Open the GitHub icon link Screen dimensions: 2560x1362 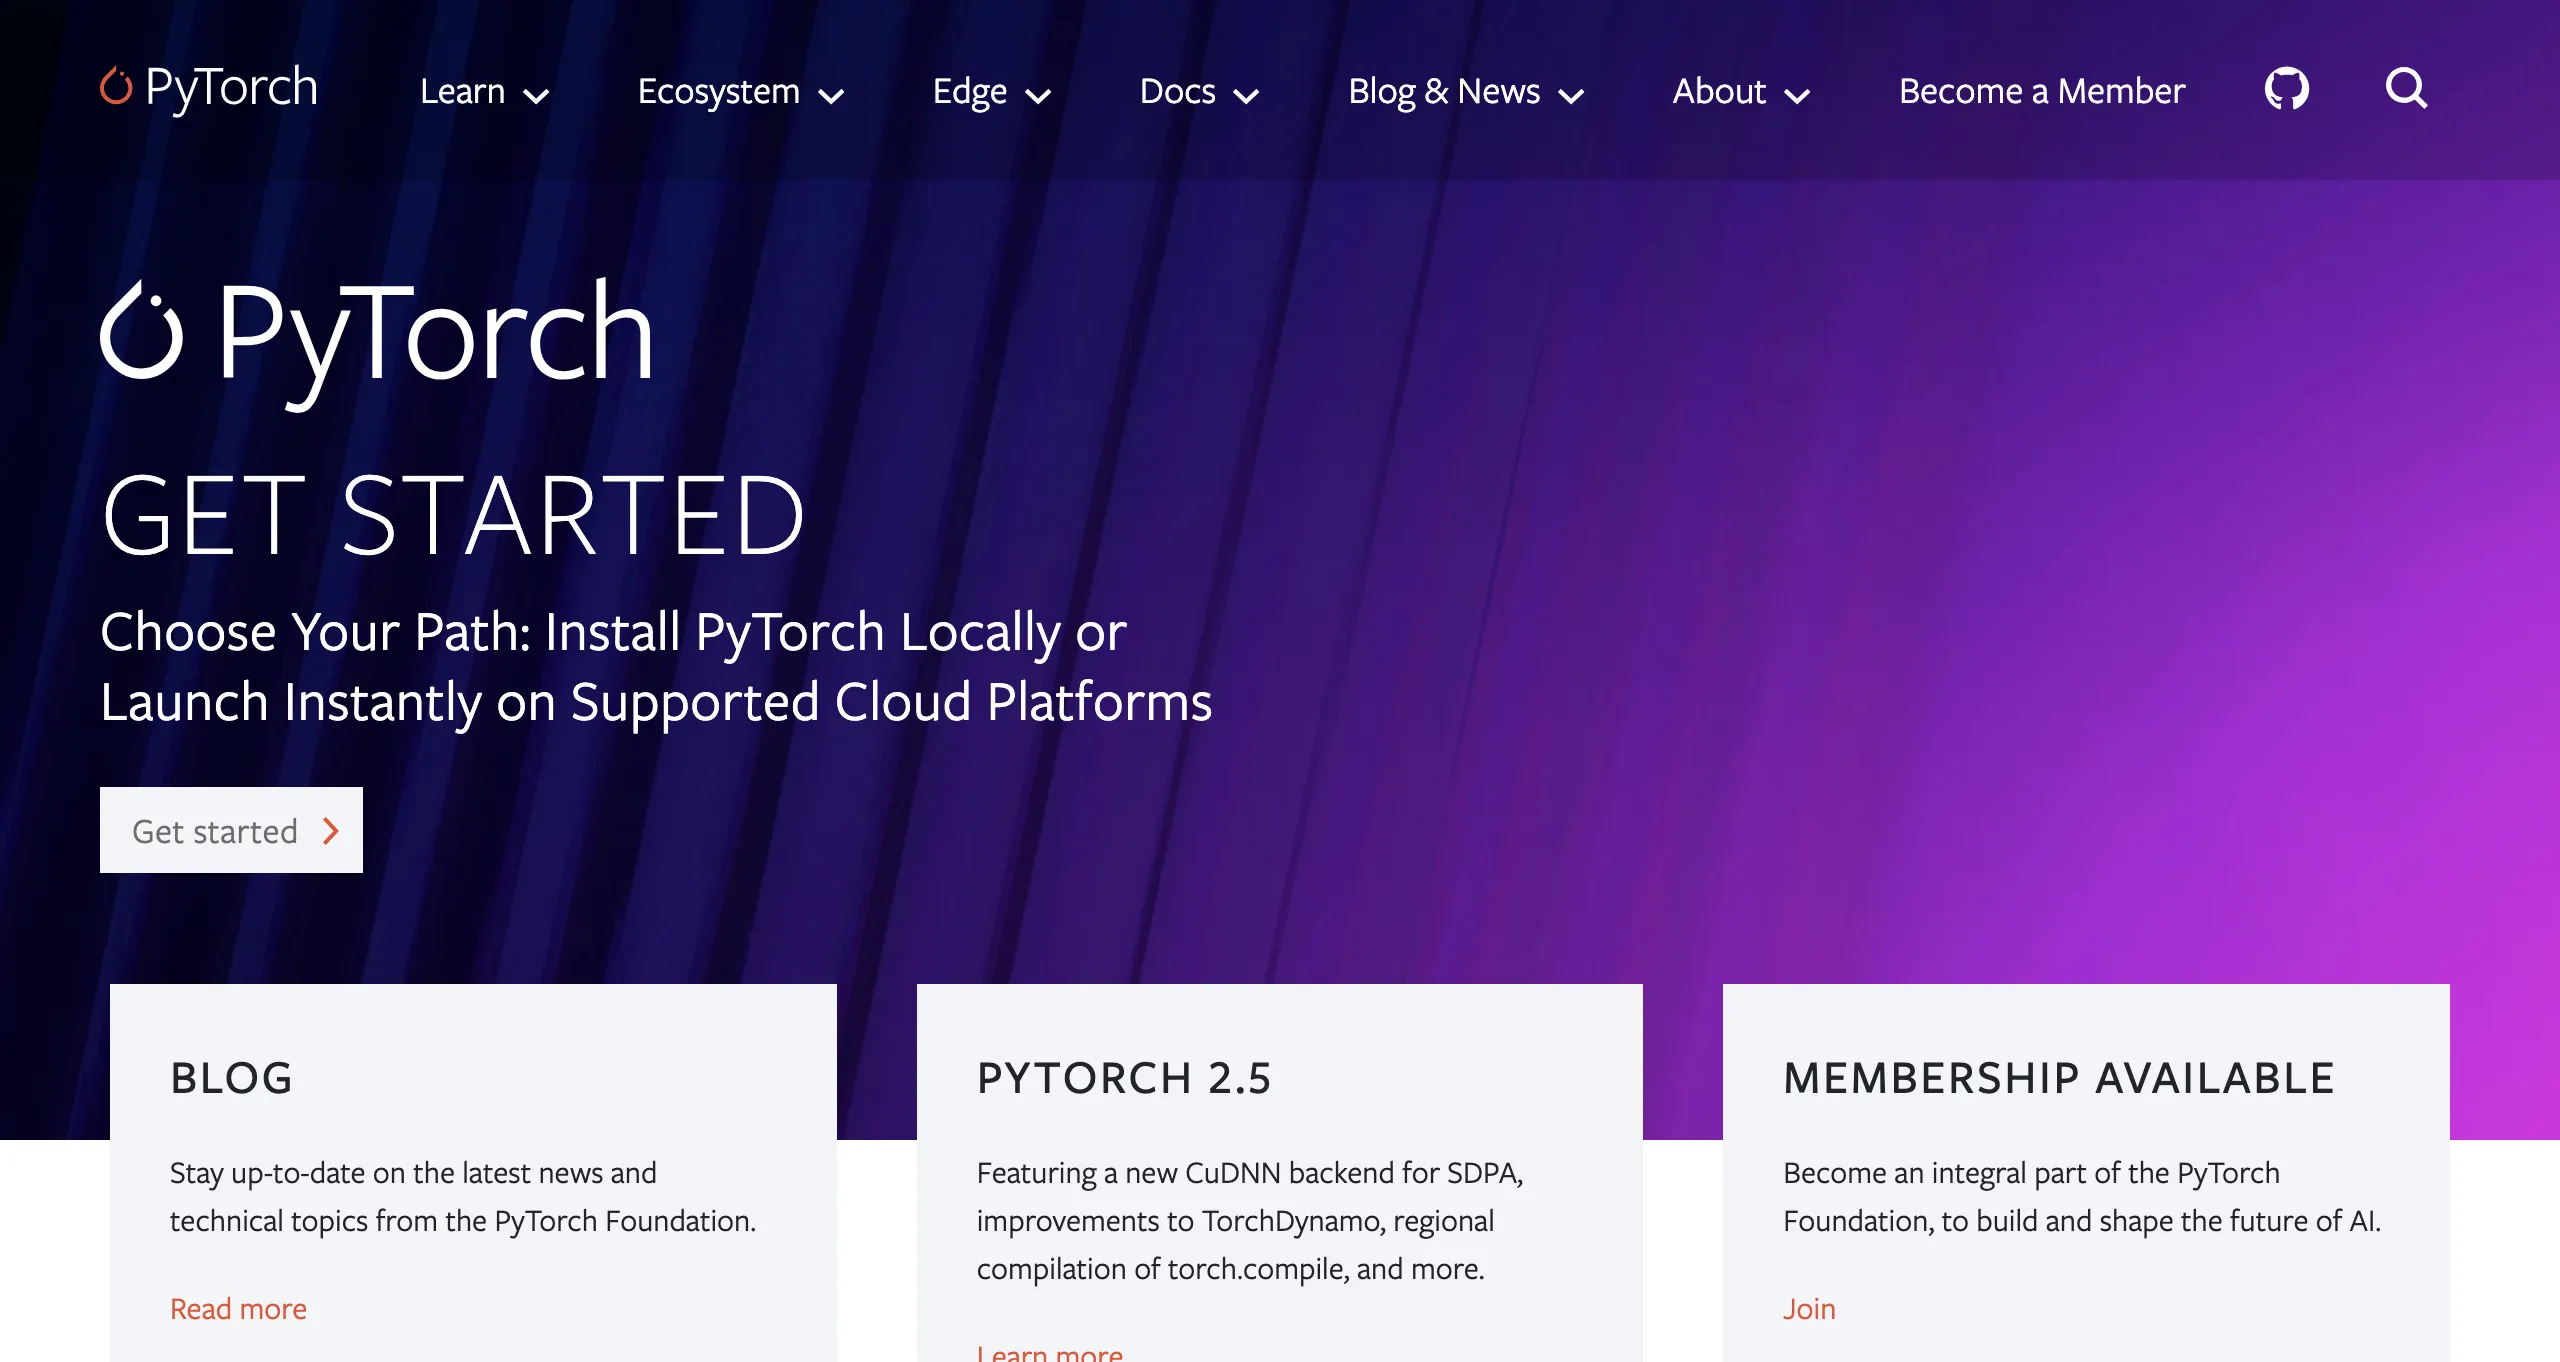pos(2286,89)
